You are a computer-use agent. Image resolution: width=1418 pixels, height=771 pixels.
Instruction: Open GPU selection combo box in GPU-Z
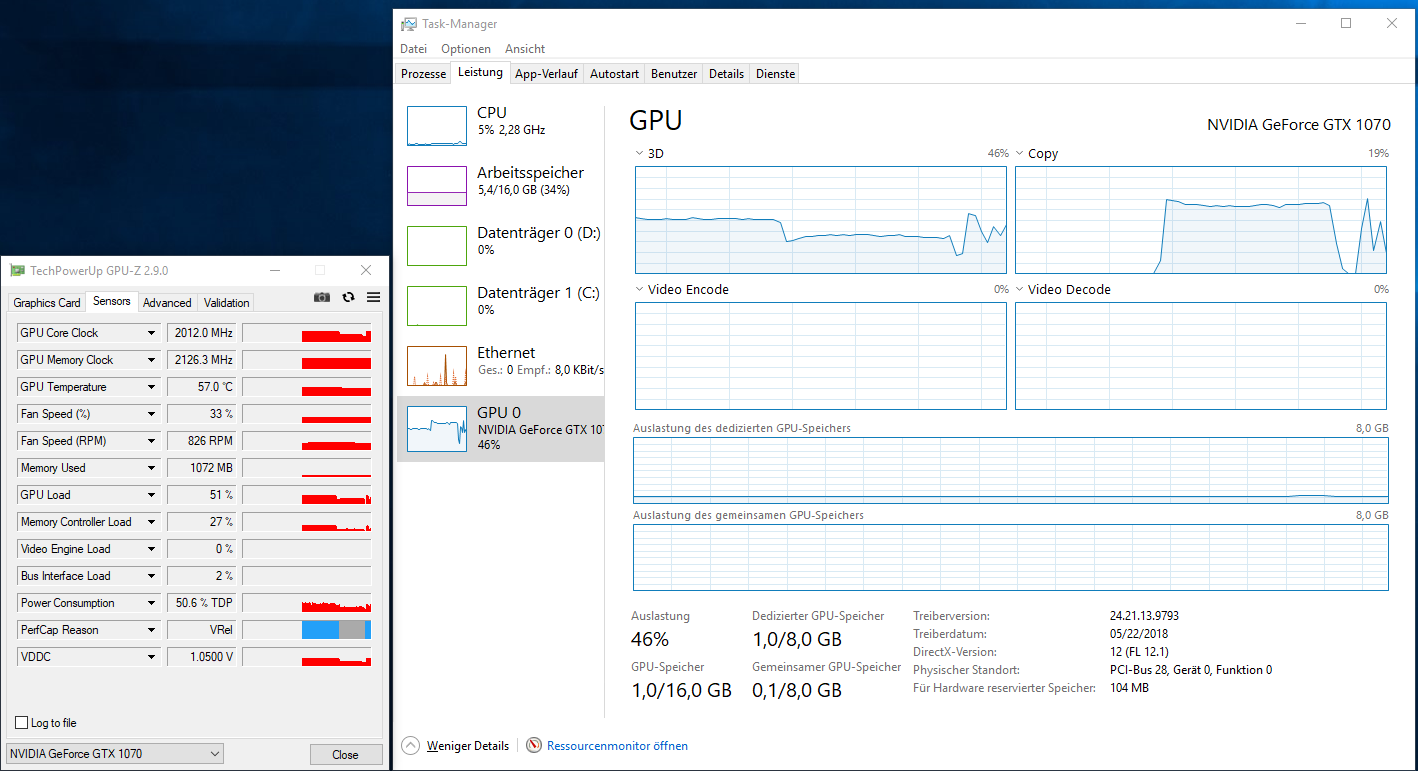115,754
